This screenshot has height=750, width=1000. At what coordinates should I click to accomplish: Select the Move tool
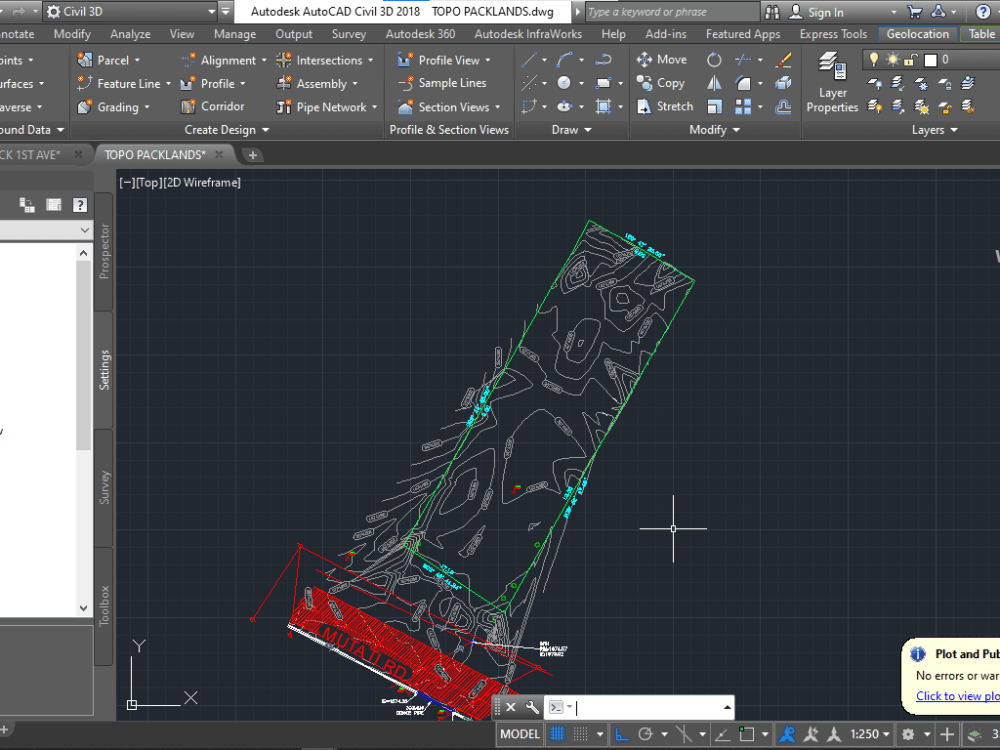click(662, 59)
